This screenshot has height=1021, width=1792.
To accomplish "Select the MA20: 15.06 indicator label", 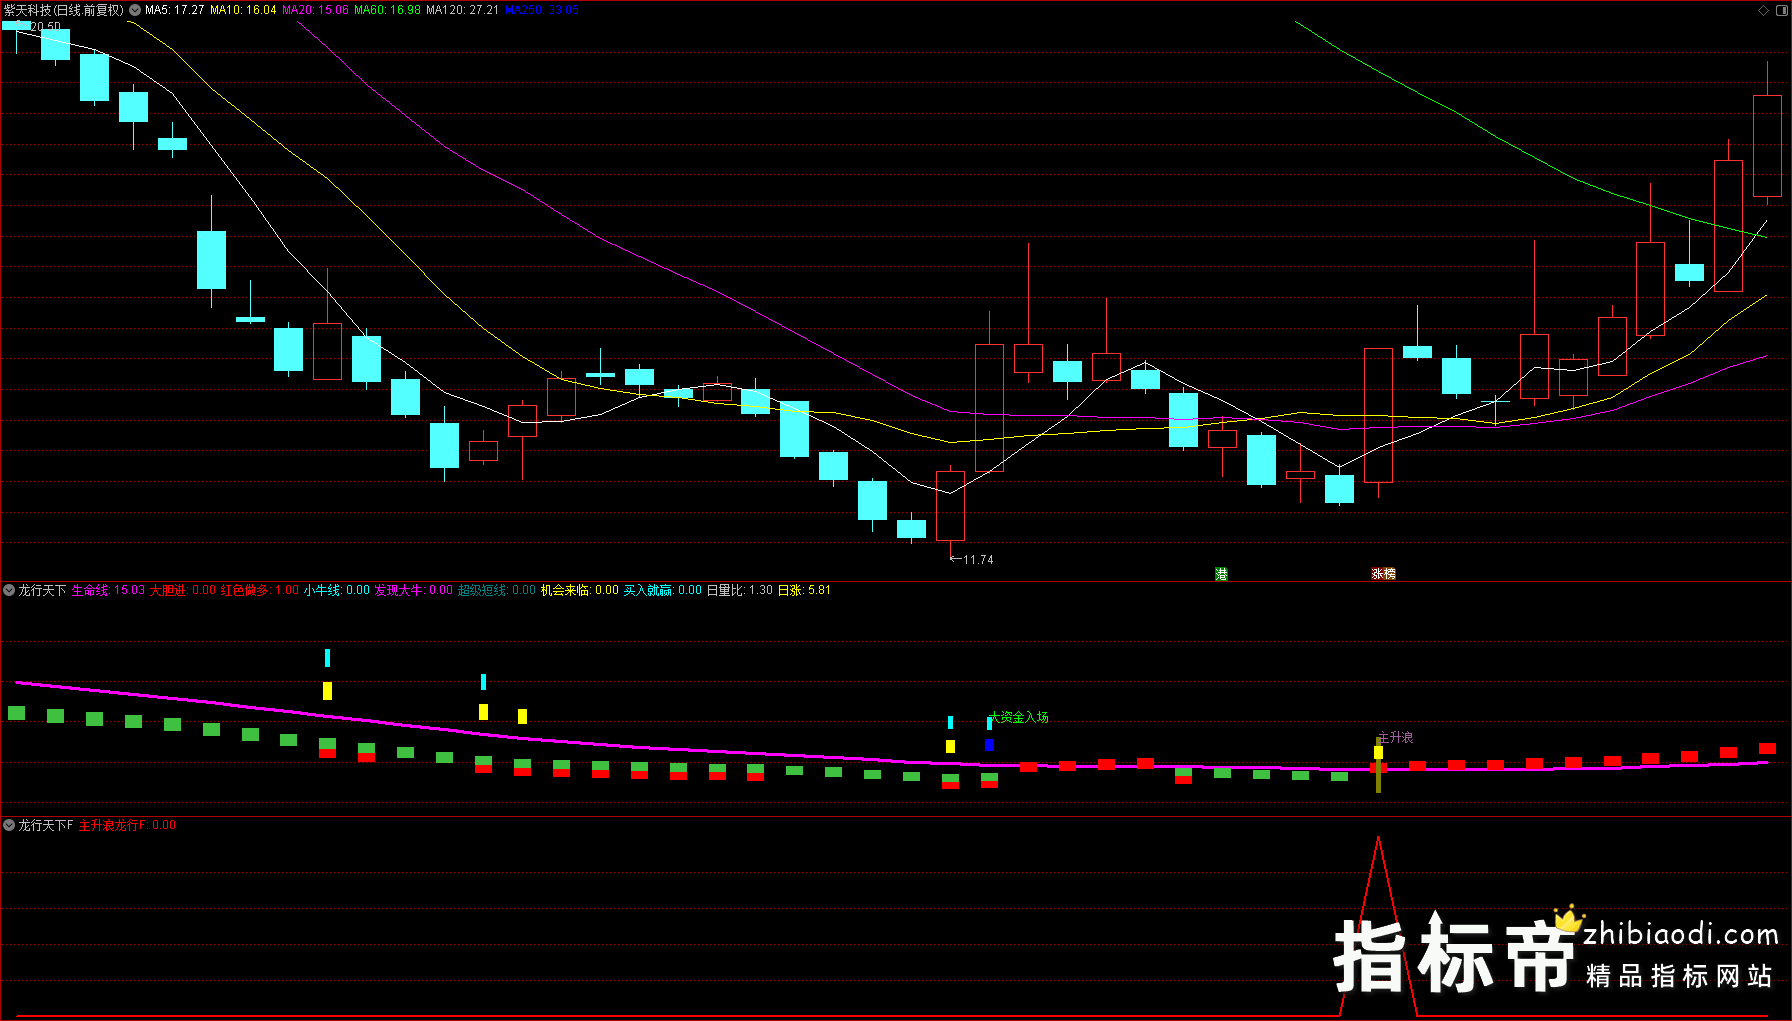I will 315,10.
